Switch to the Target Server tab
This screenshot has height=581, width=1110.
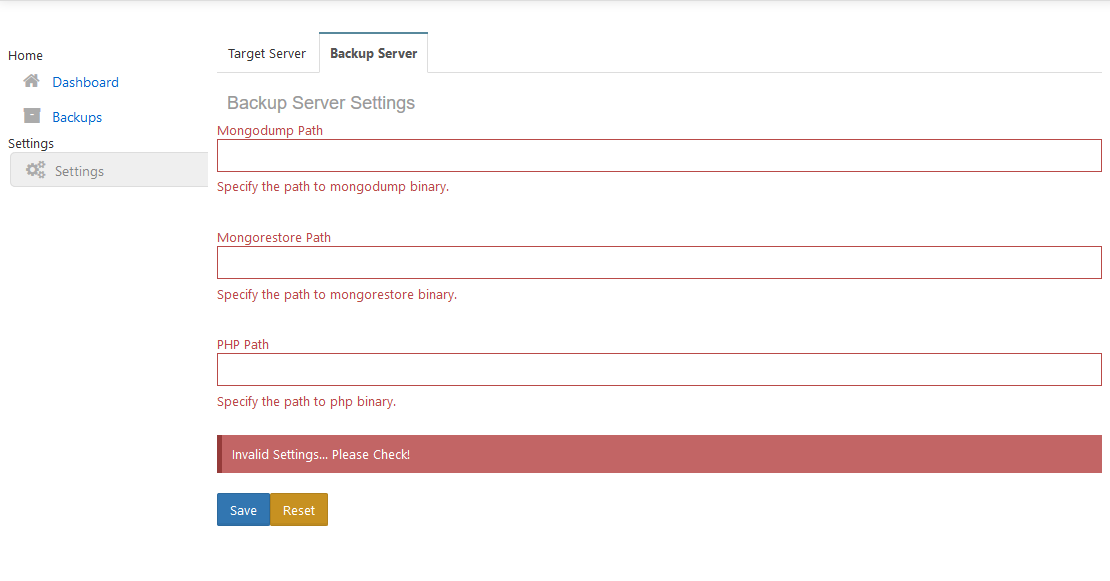267,53
